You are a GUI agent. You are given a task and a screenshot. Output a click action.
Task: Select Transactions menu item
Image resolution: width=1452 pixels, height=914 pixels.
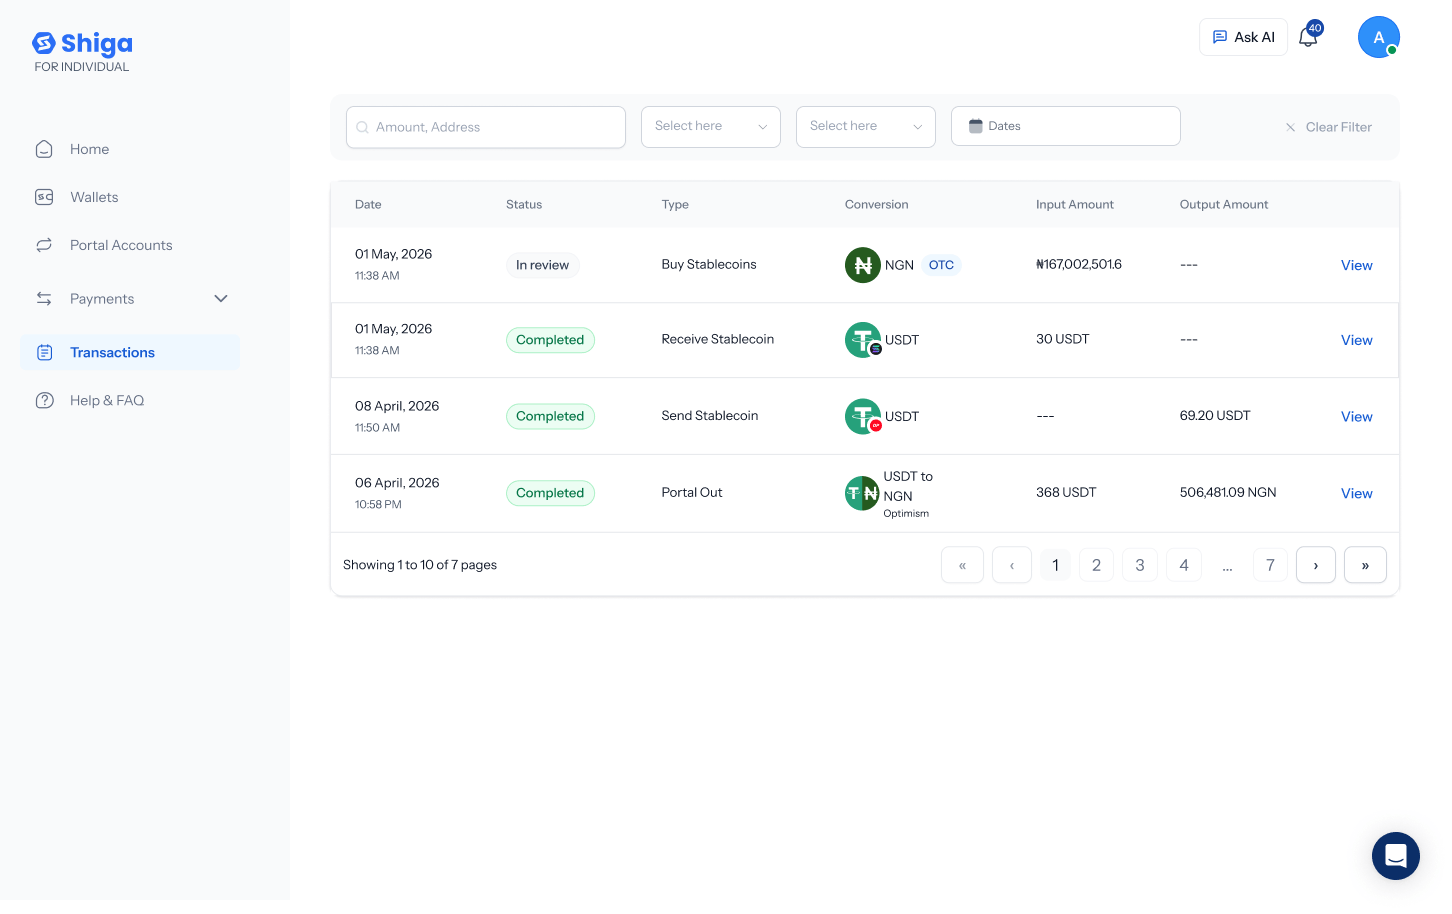[x=130, y=353]
